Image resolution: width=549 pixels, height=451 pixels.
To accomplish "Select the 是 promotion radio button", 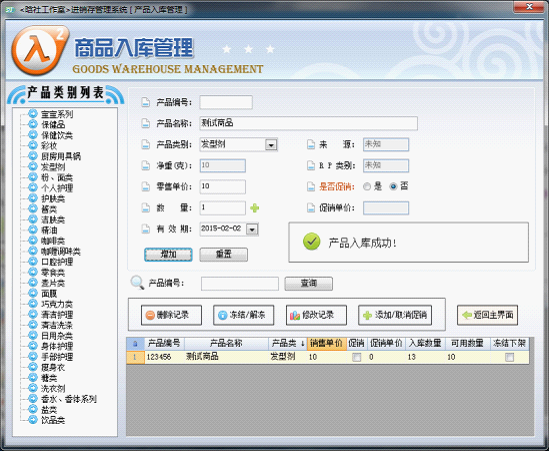I will tap(367, 187).
